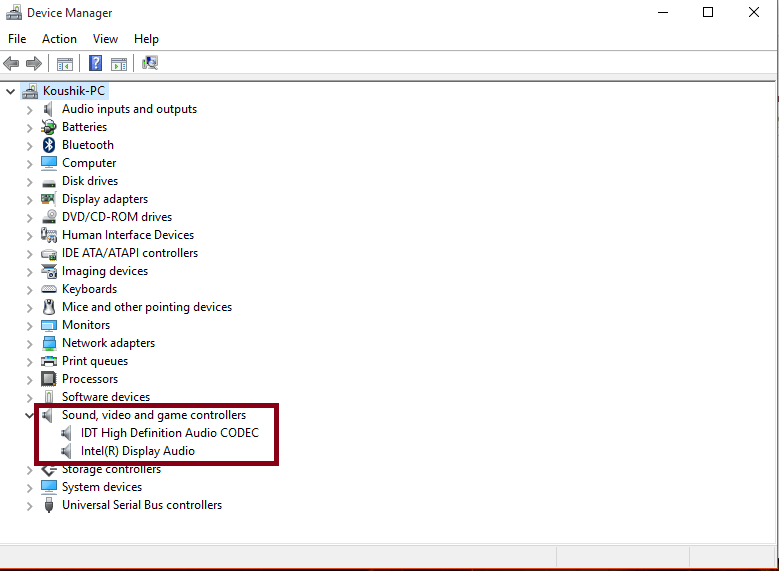Click Scan for hardware changes icon
Screen dimensions: 779x571
point(150,63)
